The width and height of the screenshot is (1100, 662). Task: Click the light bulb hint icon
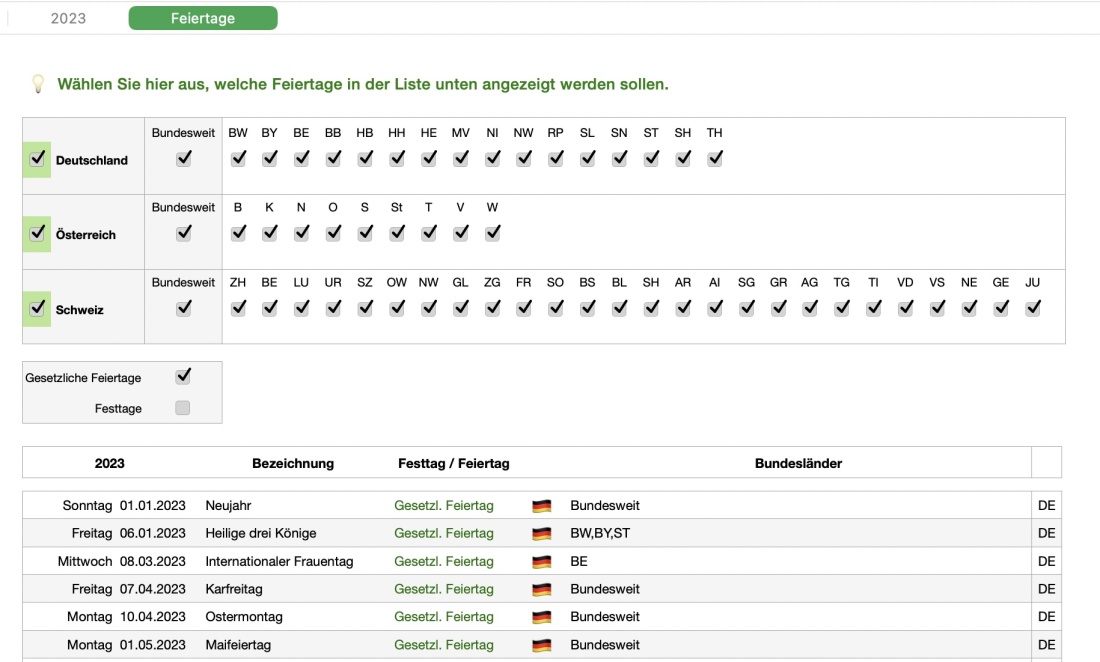click(38, 84)
